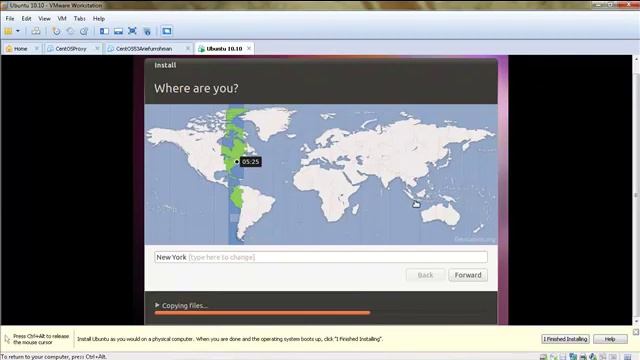
Task: Click the send Ctrl+Alt+Del toolbar icon
Action: point(36,31)
